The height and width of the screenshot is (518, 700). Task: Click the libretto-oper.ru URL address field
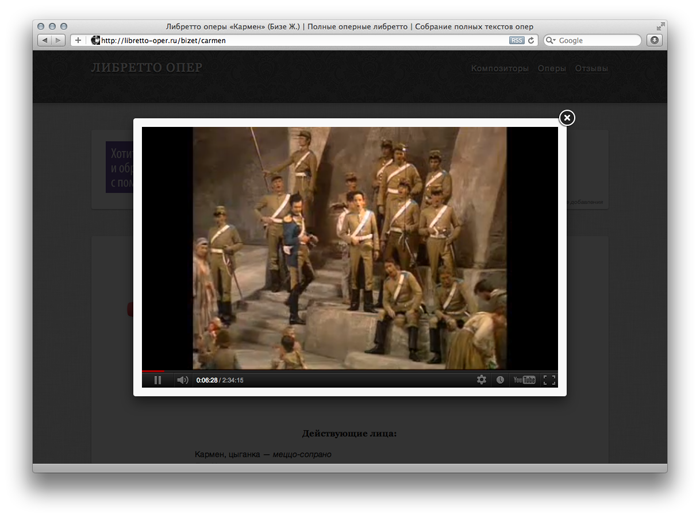click(300, 40)
